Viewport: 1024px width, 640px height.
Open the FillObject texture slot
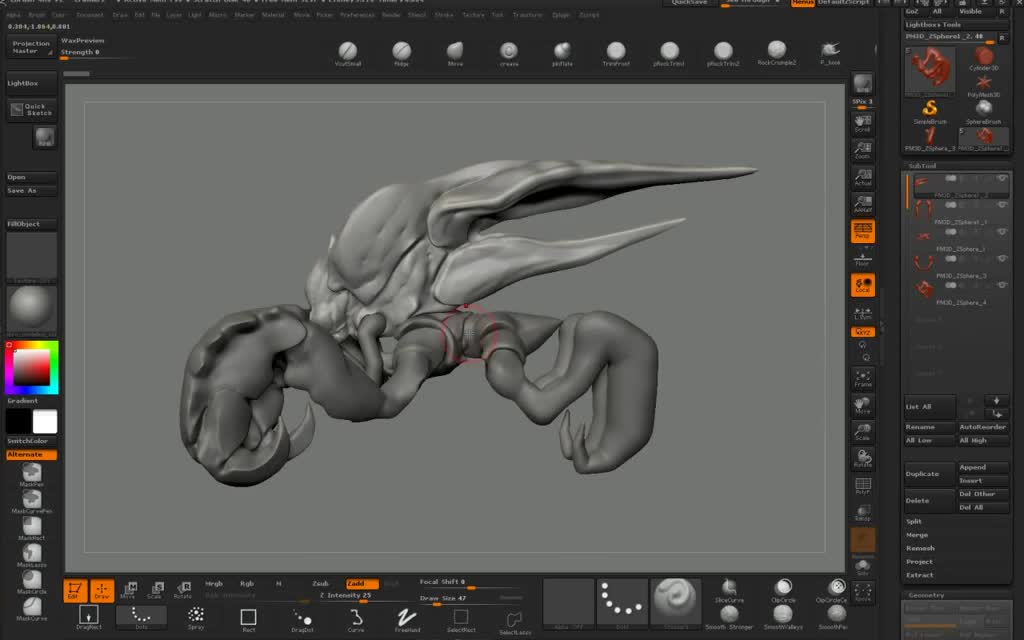coord(31,255)
